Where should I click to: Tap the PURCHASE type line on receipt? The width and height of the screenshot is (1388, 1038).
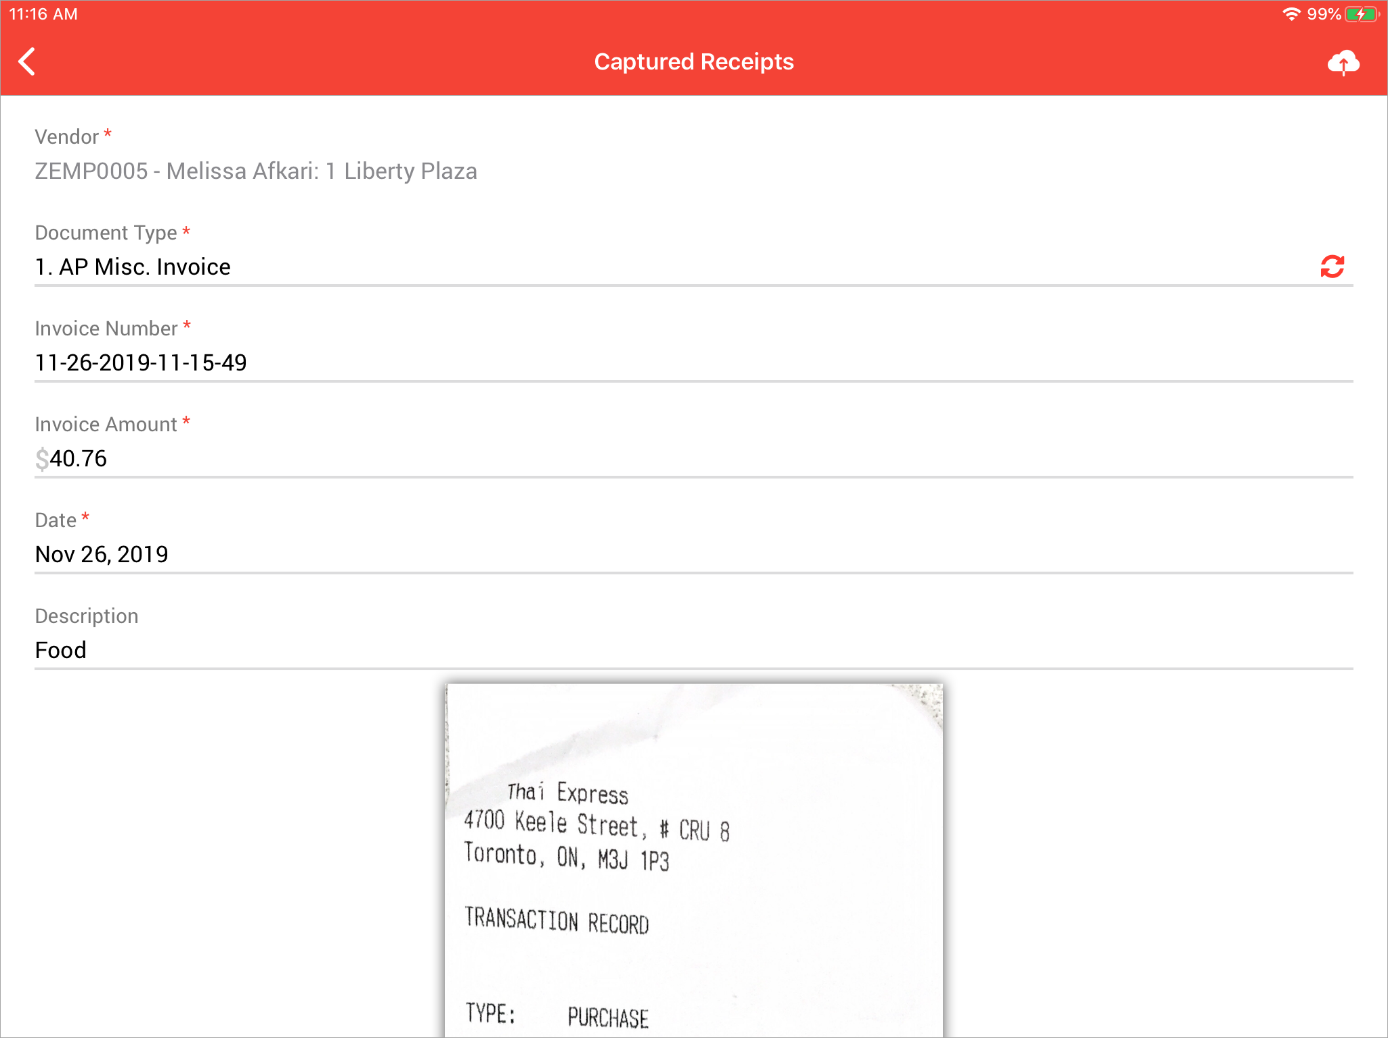557,1016
